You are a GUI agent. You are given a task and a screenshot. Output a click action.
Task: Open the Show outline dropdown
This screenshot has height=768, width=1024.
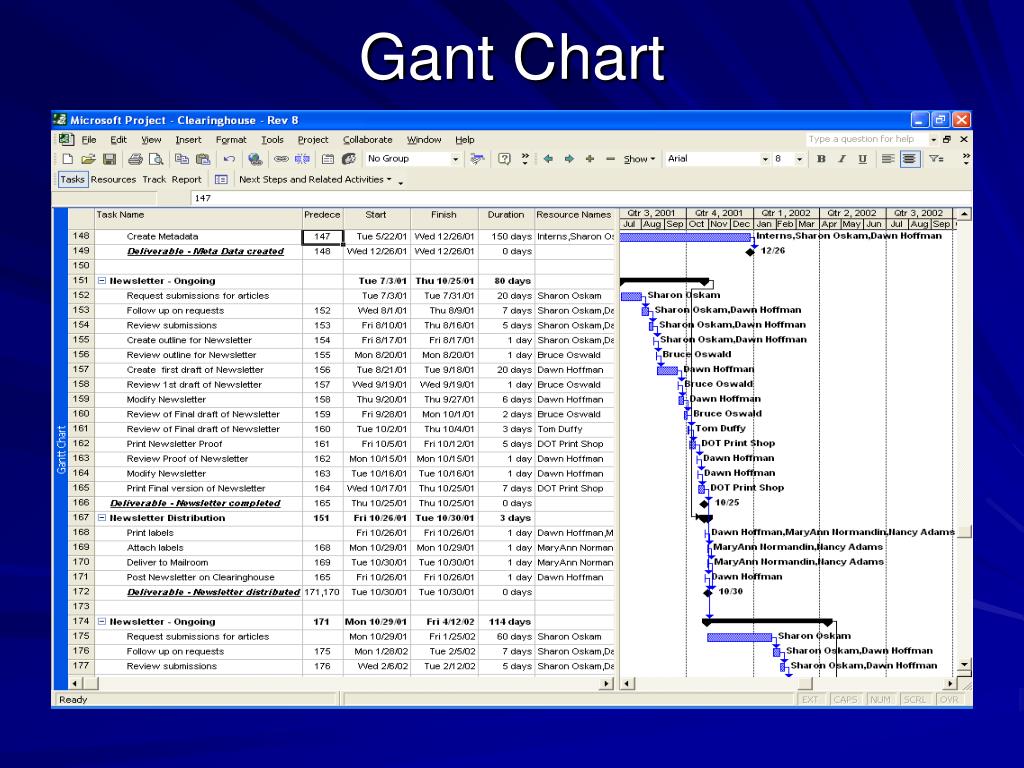639,159
